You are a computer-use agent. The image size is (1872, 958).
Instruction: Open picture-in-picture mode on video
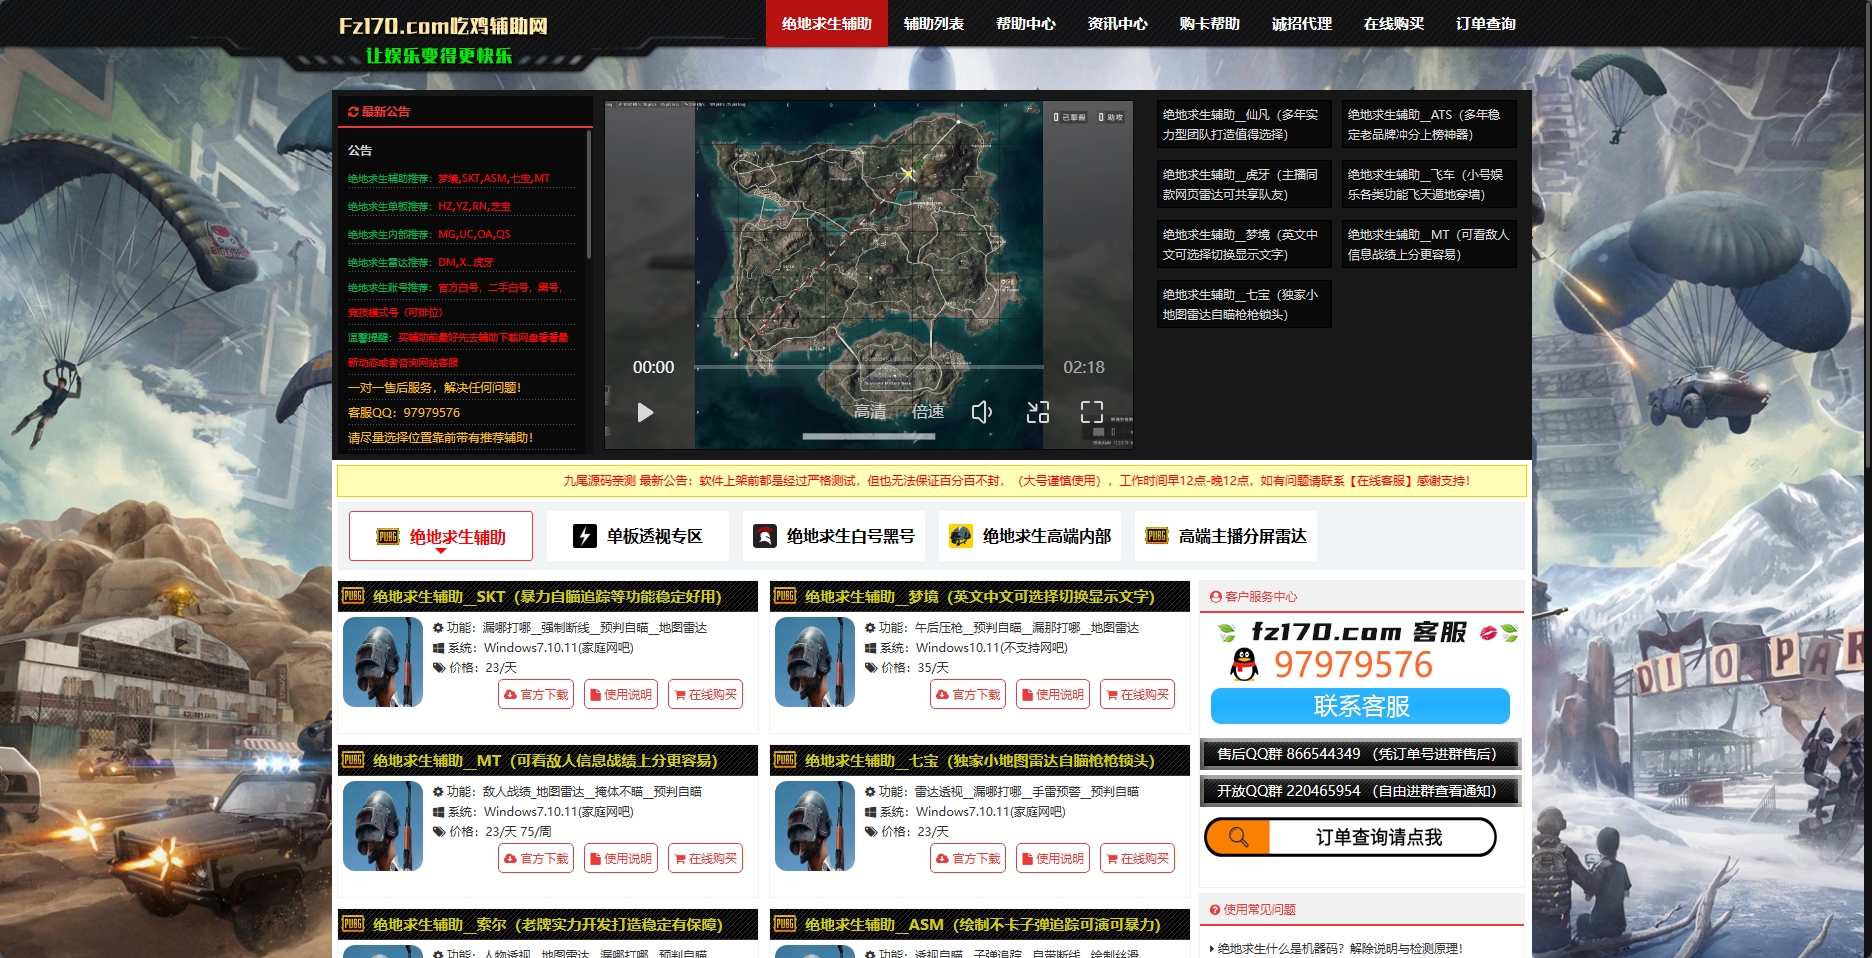(x=1038, y=412)
